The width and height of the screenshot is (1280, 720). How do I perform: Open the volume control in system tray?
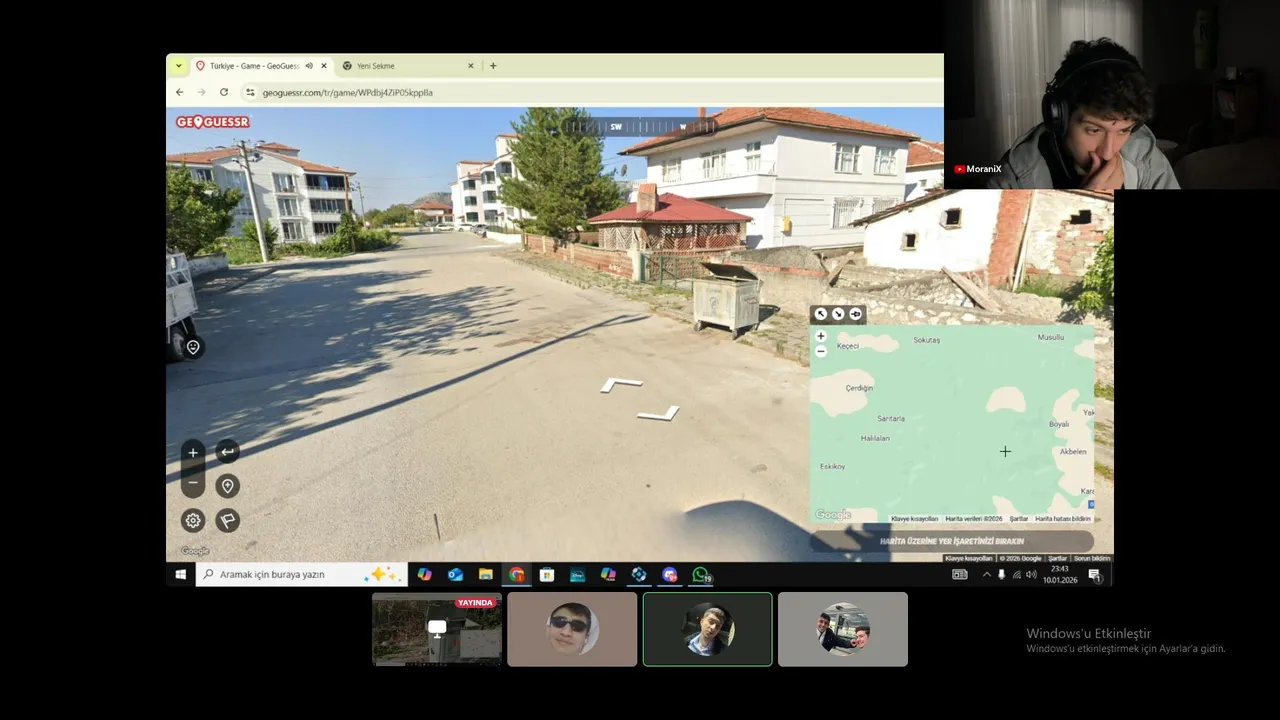pos(1031,574)
